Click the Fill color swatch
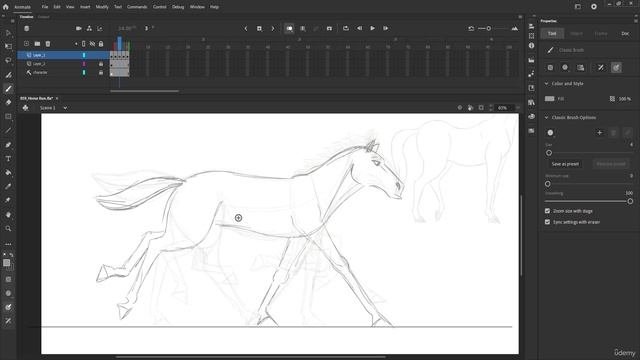 click(550, 99)
